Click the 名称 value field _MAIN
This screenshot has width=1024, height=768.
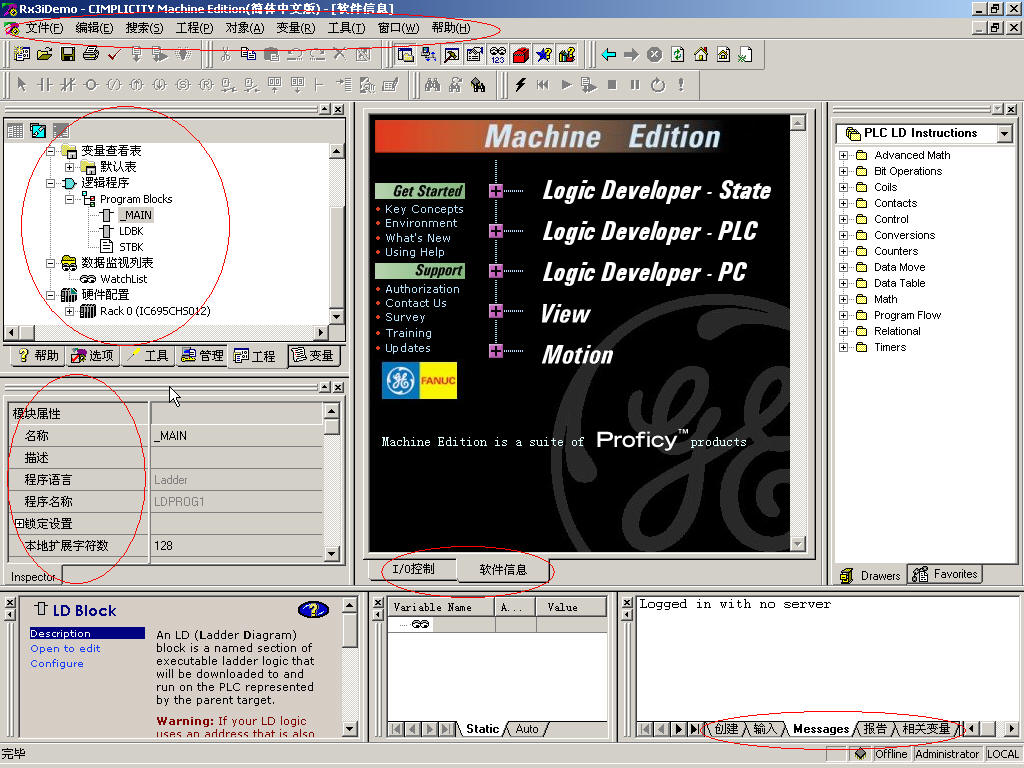point(237,436)
